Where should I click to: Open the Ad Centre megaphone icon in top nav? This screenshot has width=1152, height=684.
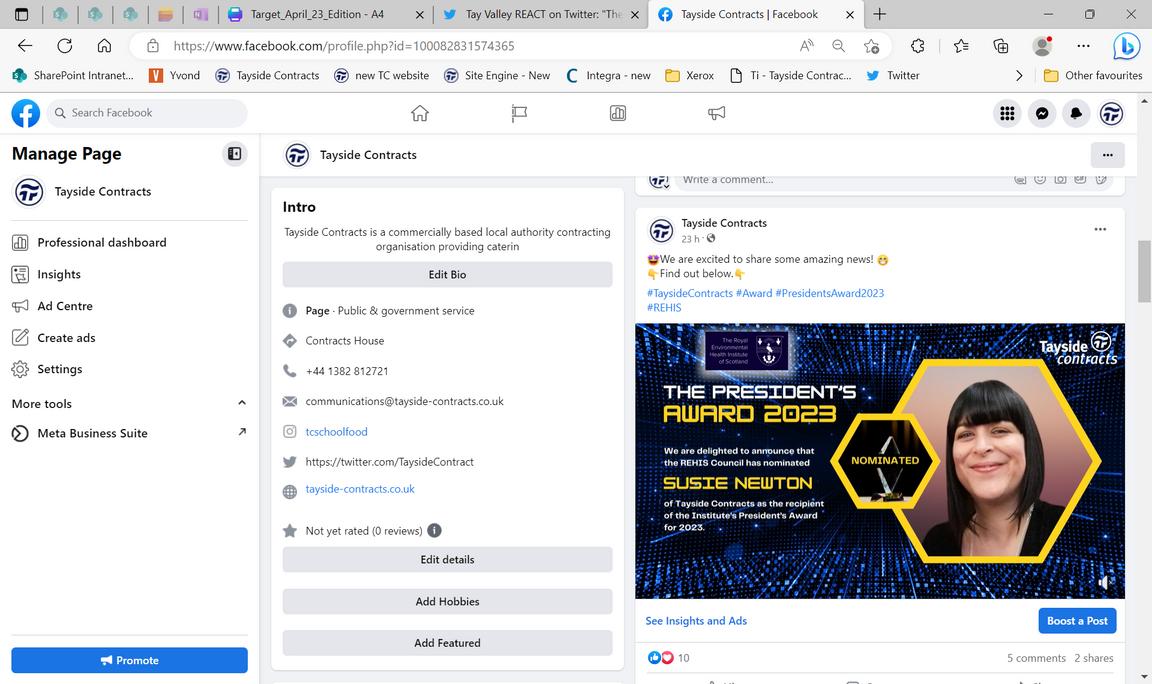point(716,113)
